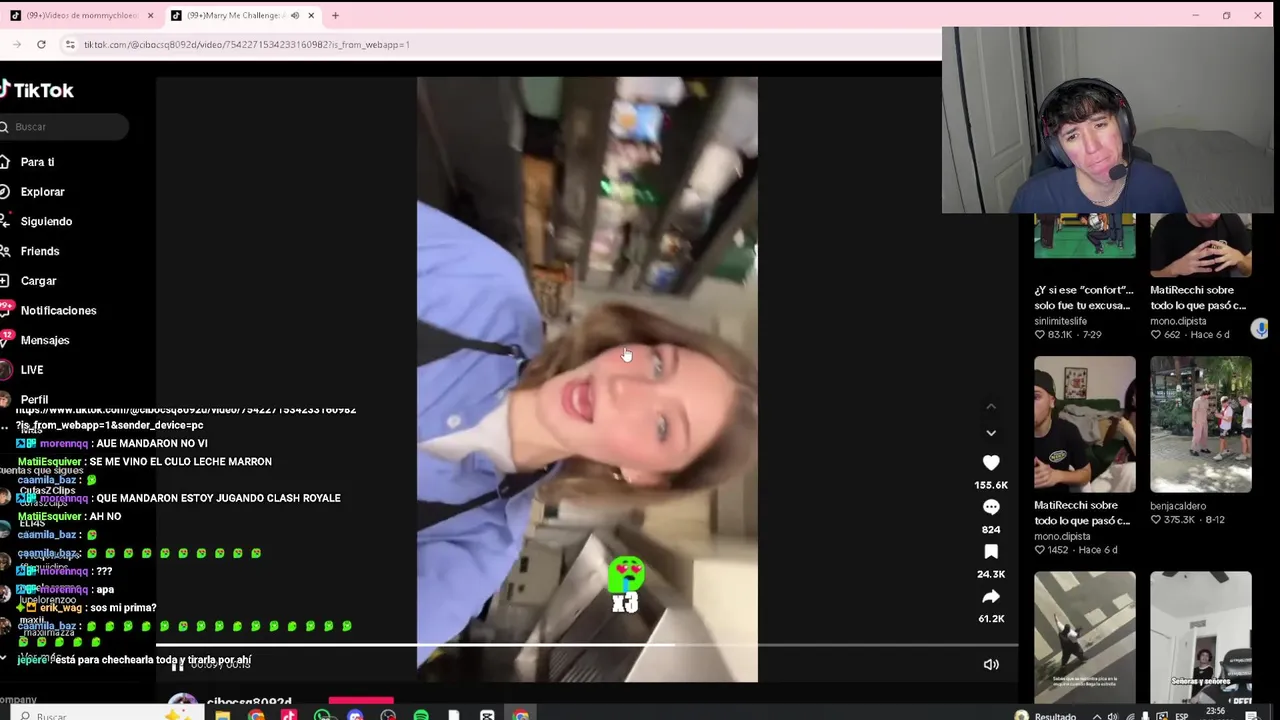Open Cargar upload page
This screenshot has width=1280, height=720.
[38, 281]
